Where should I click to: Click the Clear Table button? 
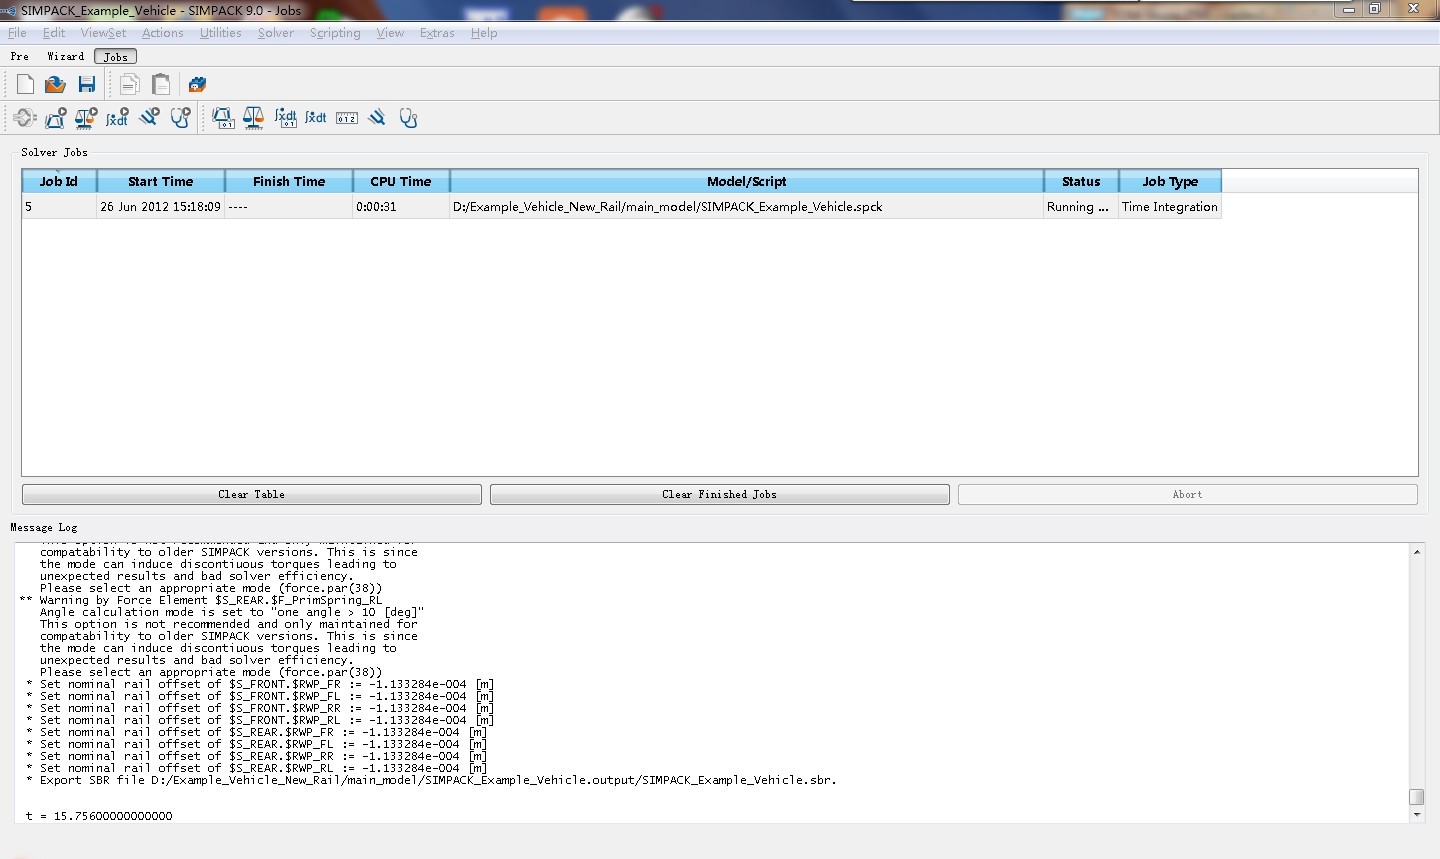[x=252, y=494]
